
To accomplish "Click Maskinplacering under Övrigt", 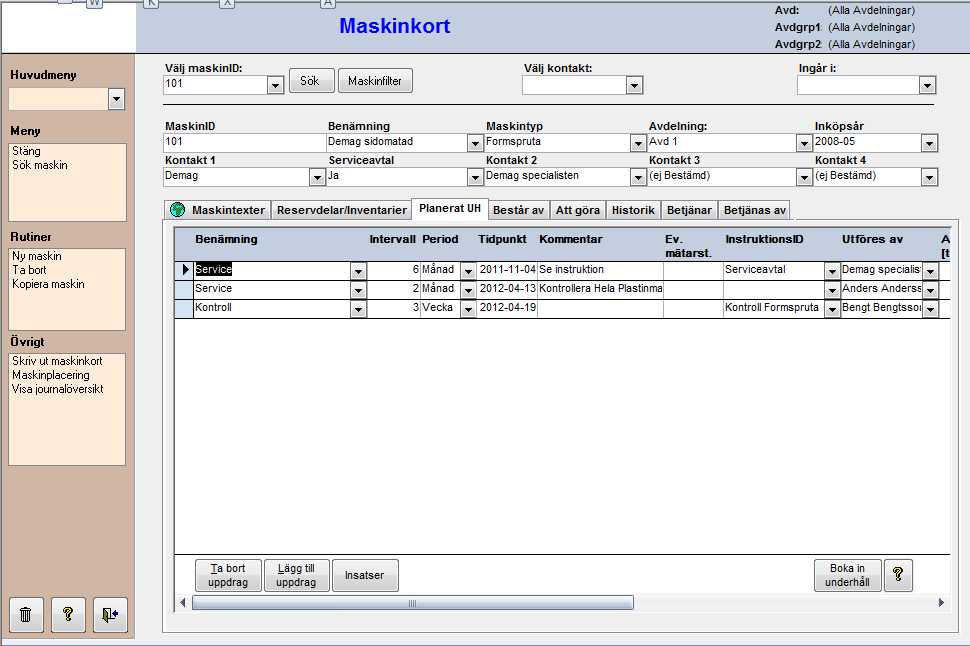I will [x=51, y=375].
